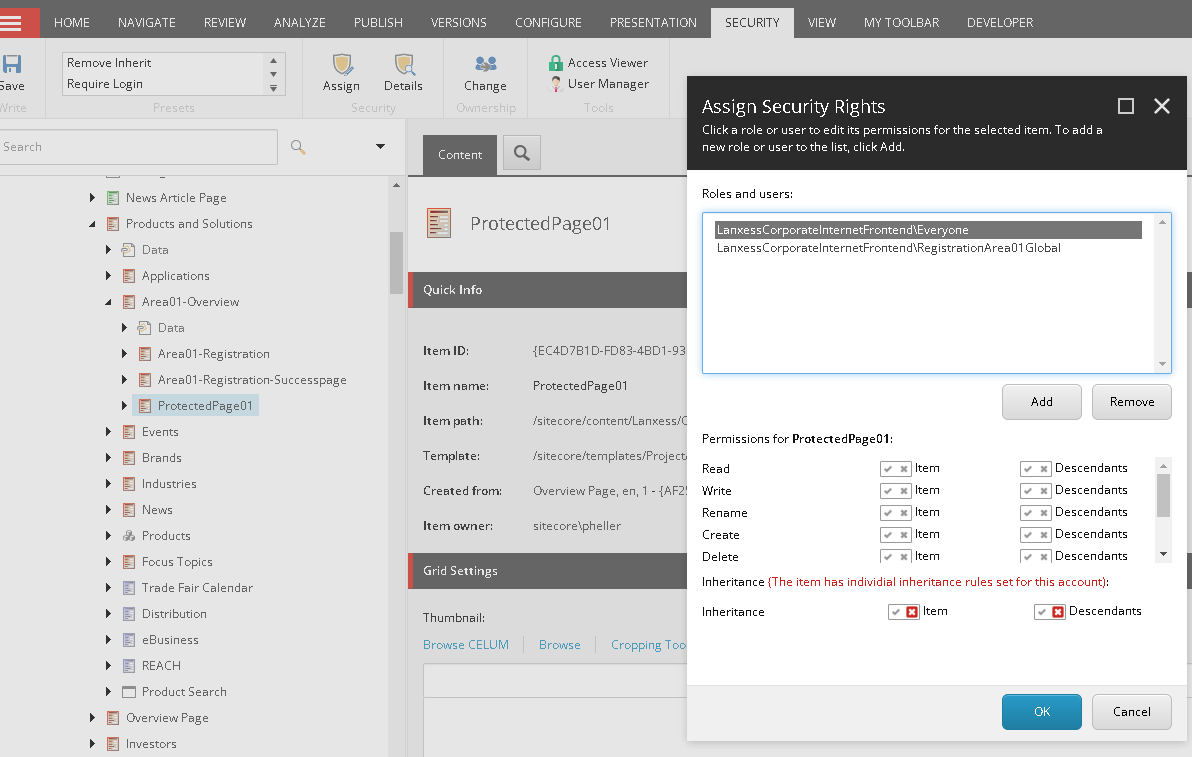This screenshot has width=1192, height=757.
Task: Open Access Viewer tool
Action: point(599,63)
